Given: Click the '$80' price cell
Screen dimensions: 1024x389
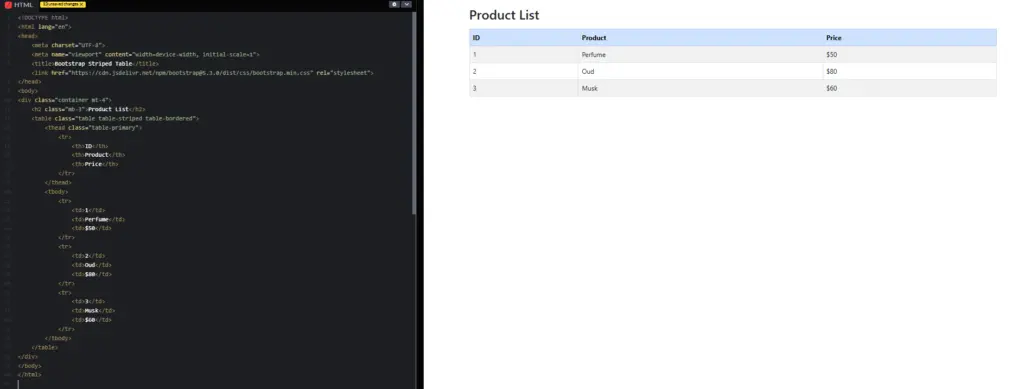Looking at the screenshot, I should (x=909, y=72).
